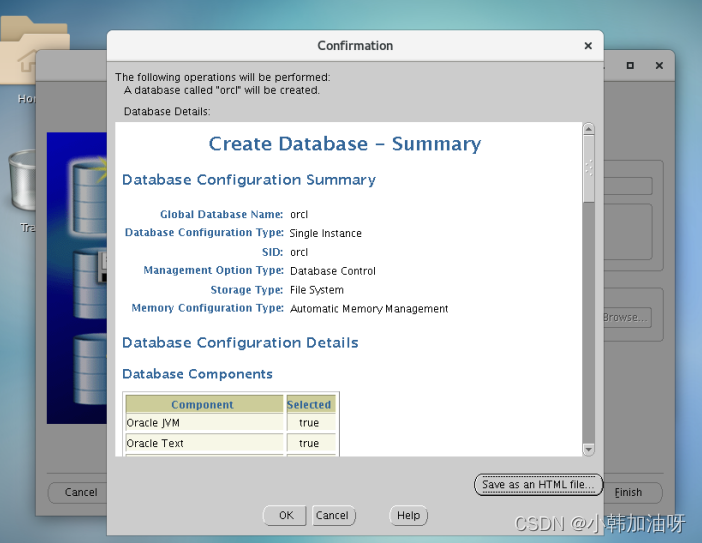Click the text input field in background window

pos(628,186)
